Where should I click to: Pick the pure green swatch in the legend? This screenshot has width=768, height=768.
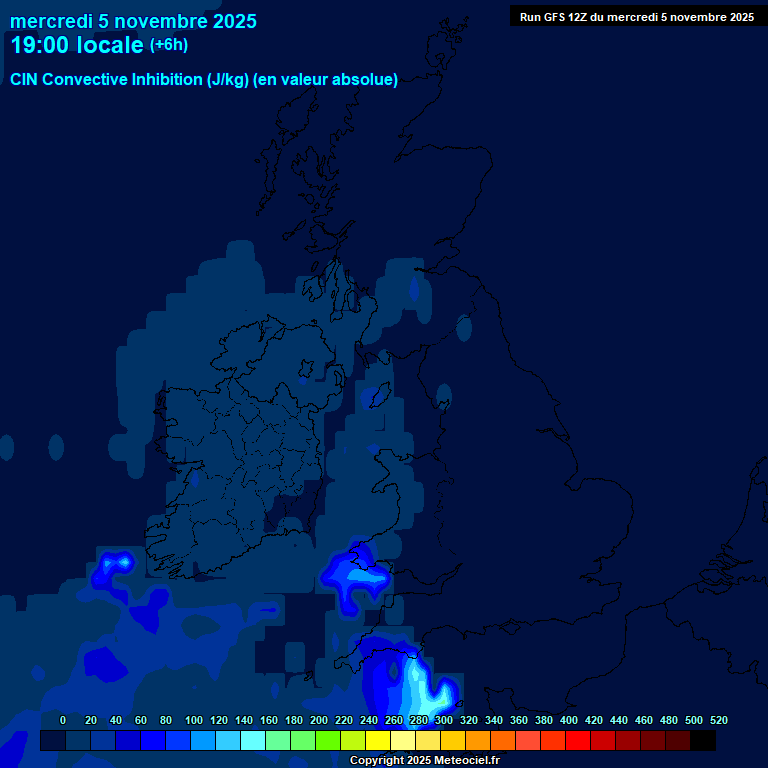click(327, 741)
